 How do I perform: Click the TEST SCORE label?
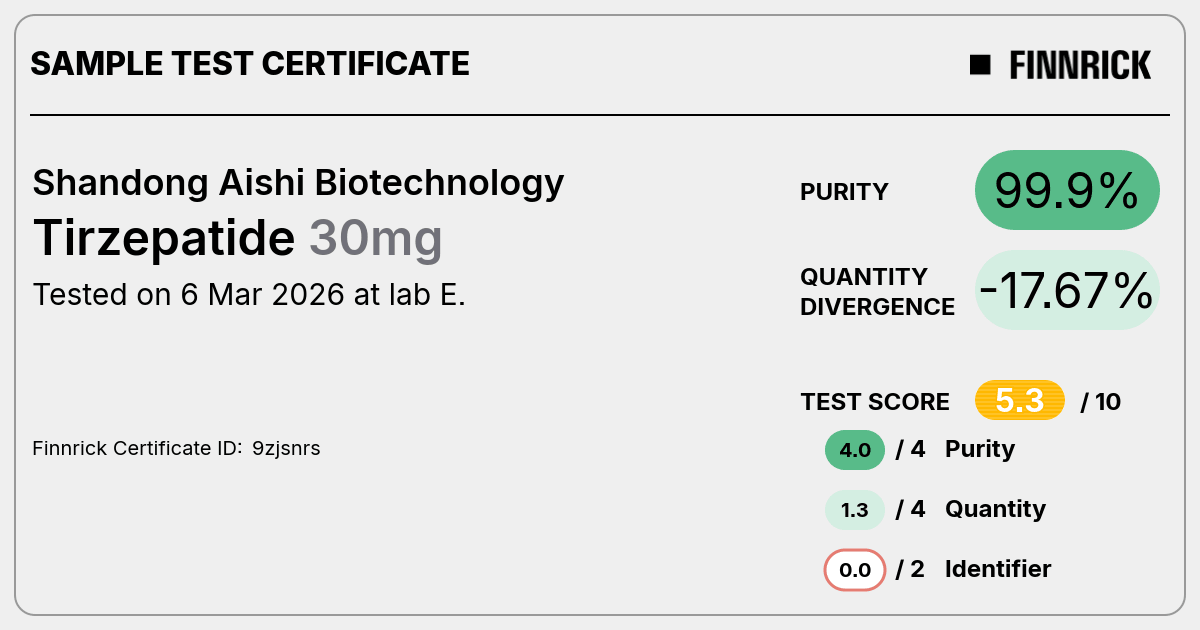click(875, 402)
